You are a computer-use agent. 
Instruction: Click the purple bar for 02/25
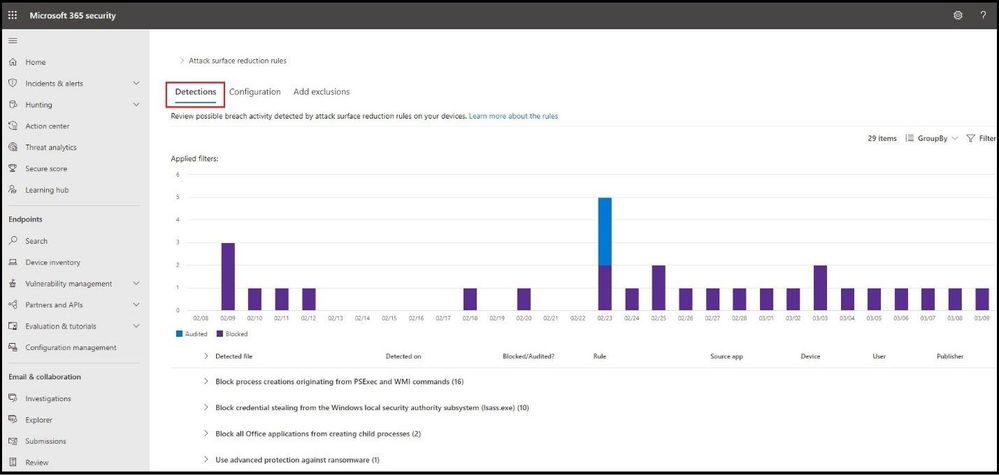(x=659, y=288)
